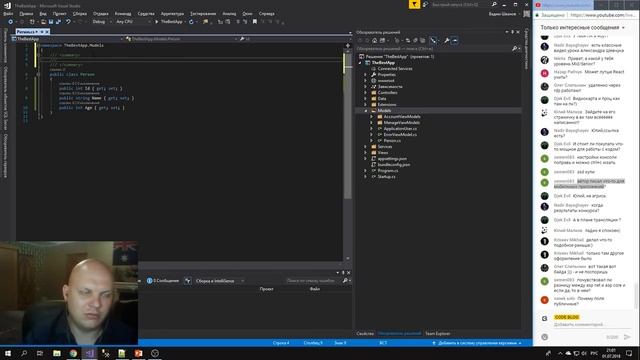Toggle the bookmark toolbar icon

click(x=255, y=22)
